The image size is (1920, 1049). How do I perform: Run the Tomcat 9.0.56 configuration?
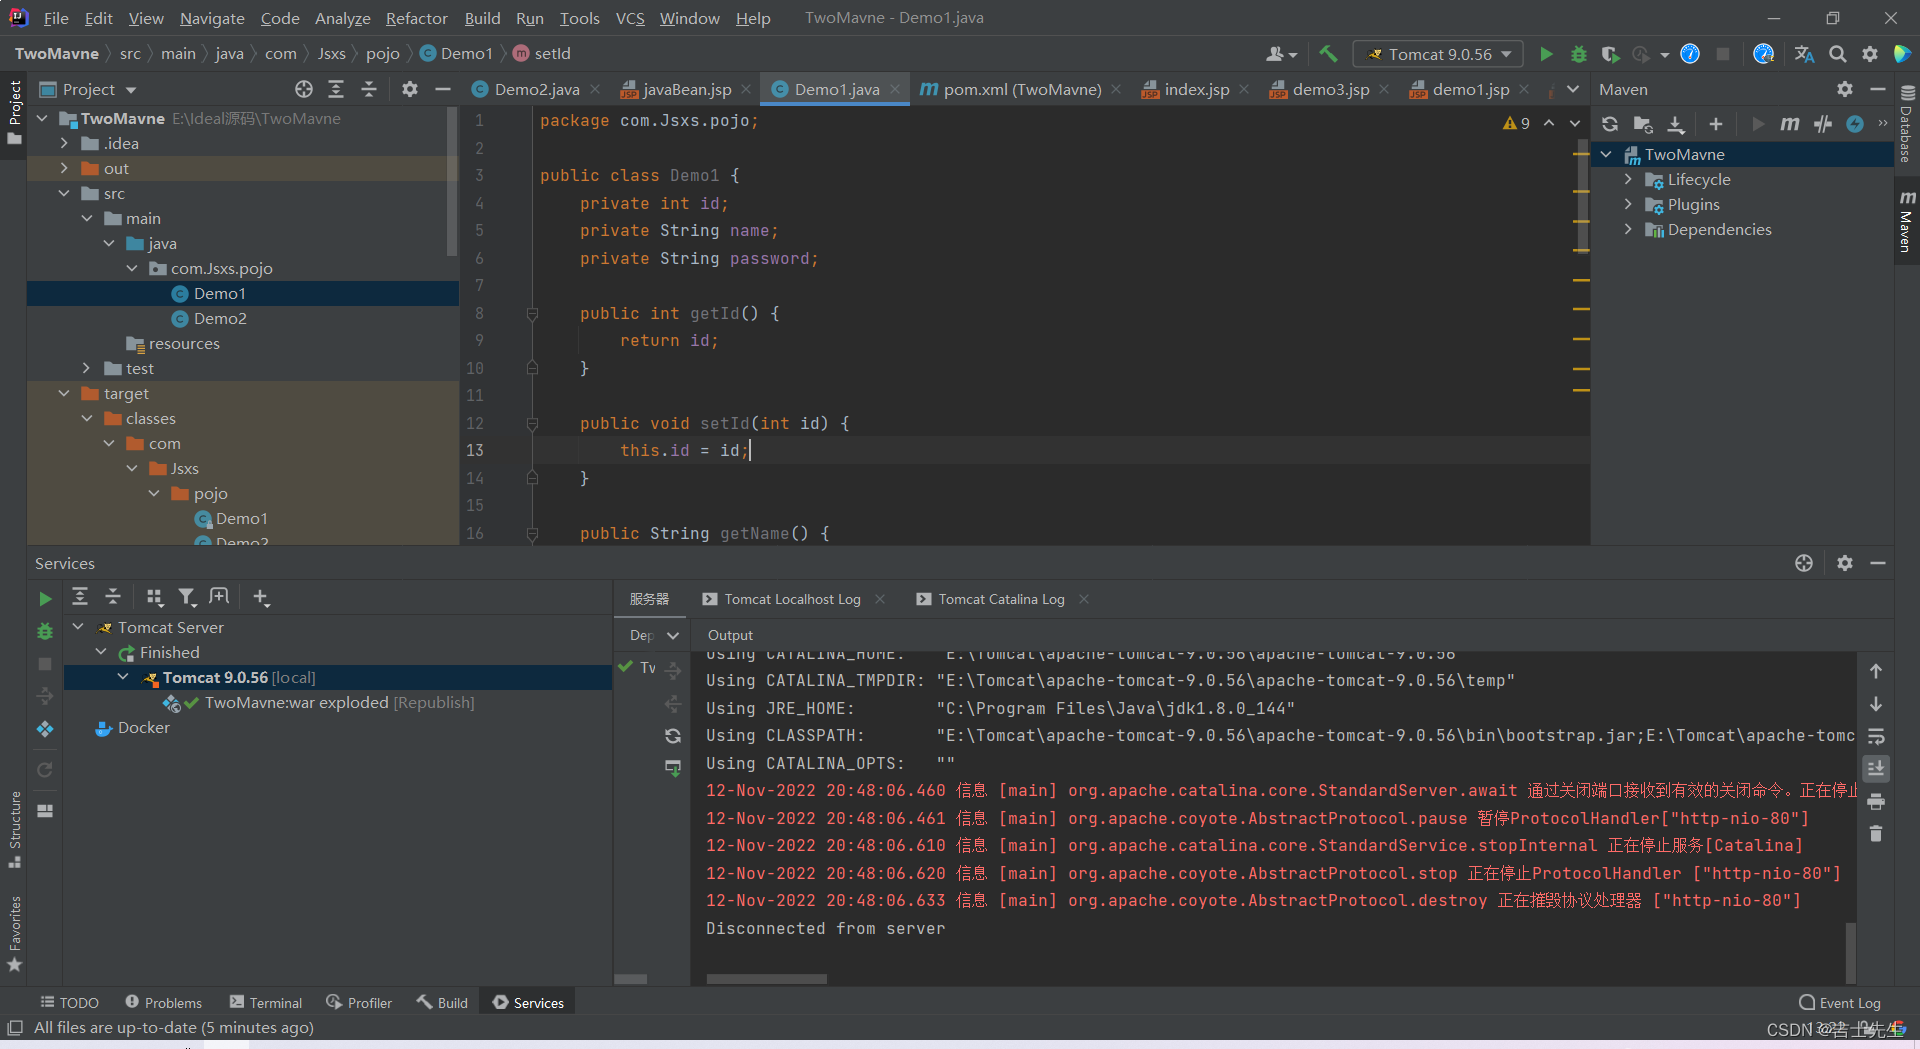pyautogui.click(x=1546, y=54)
